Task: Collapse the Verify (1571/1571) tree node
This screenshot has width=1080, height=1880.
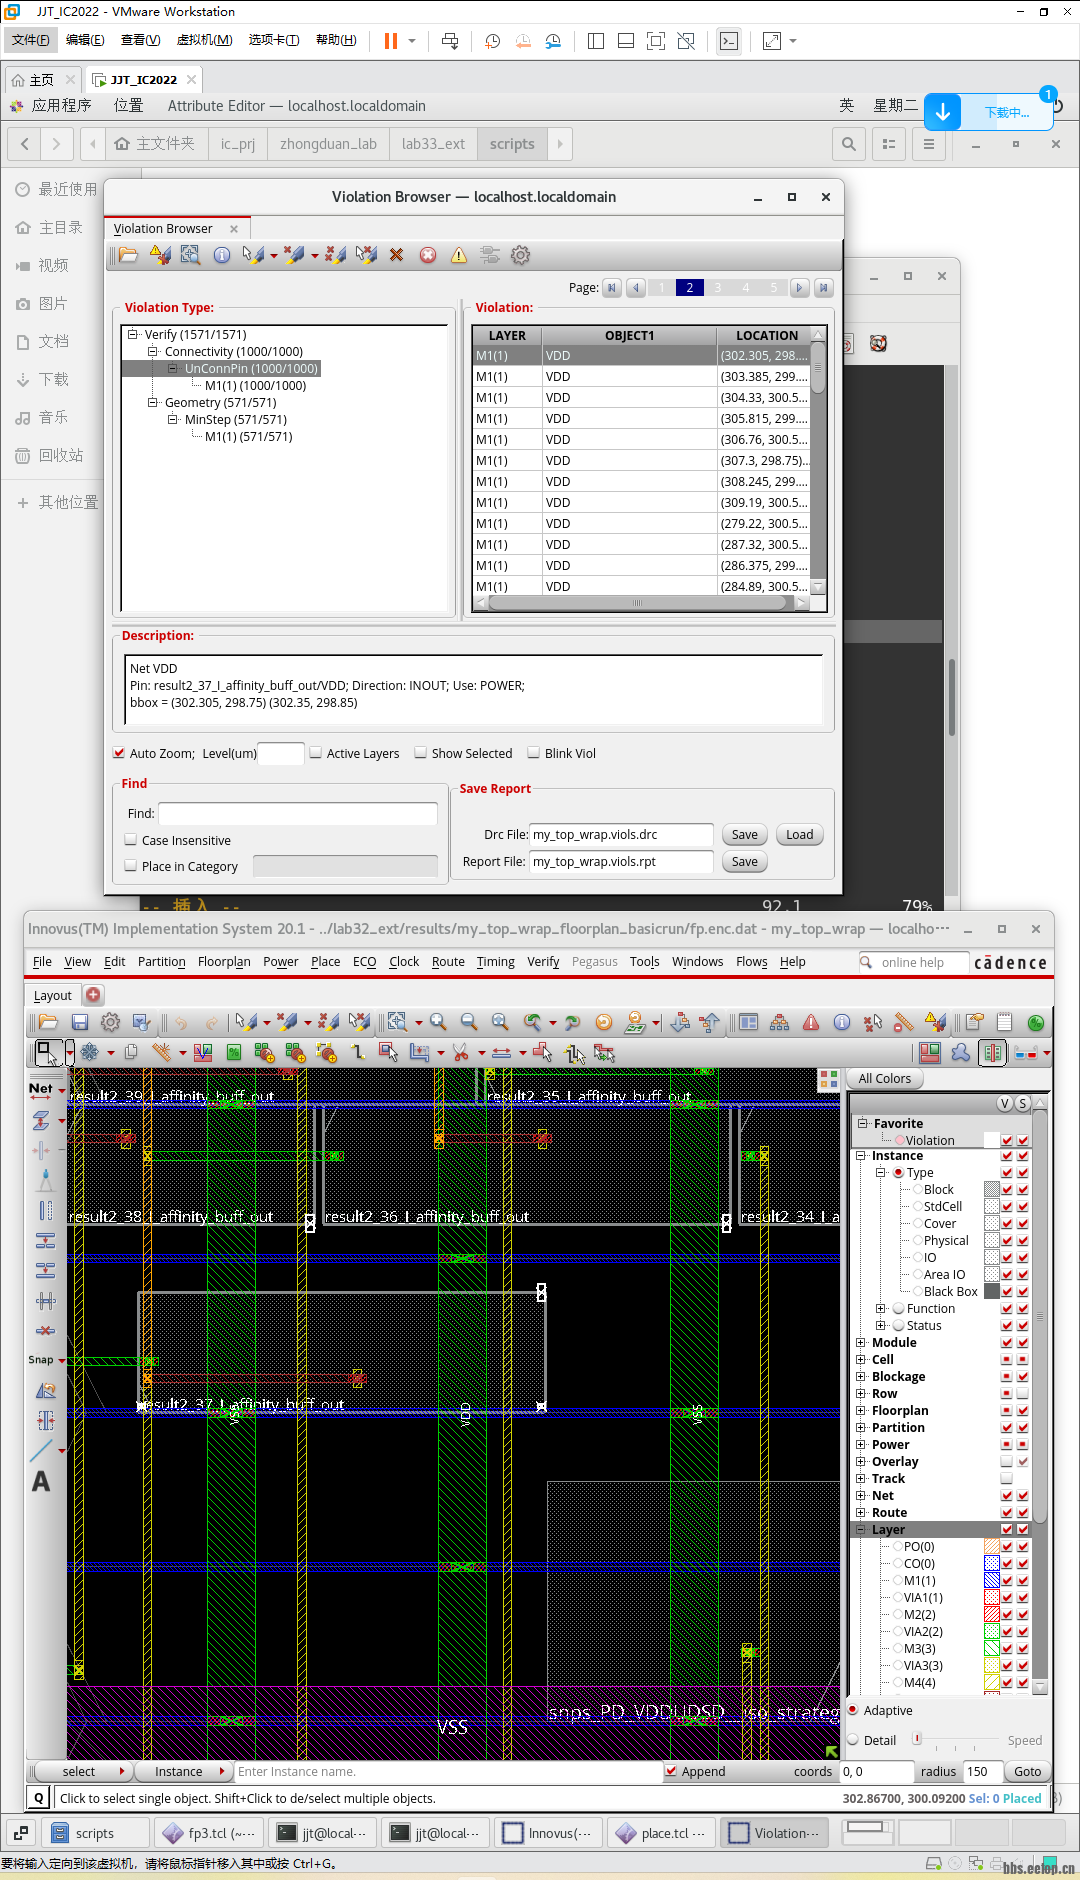Action: (x=132, y=334)
